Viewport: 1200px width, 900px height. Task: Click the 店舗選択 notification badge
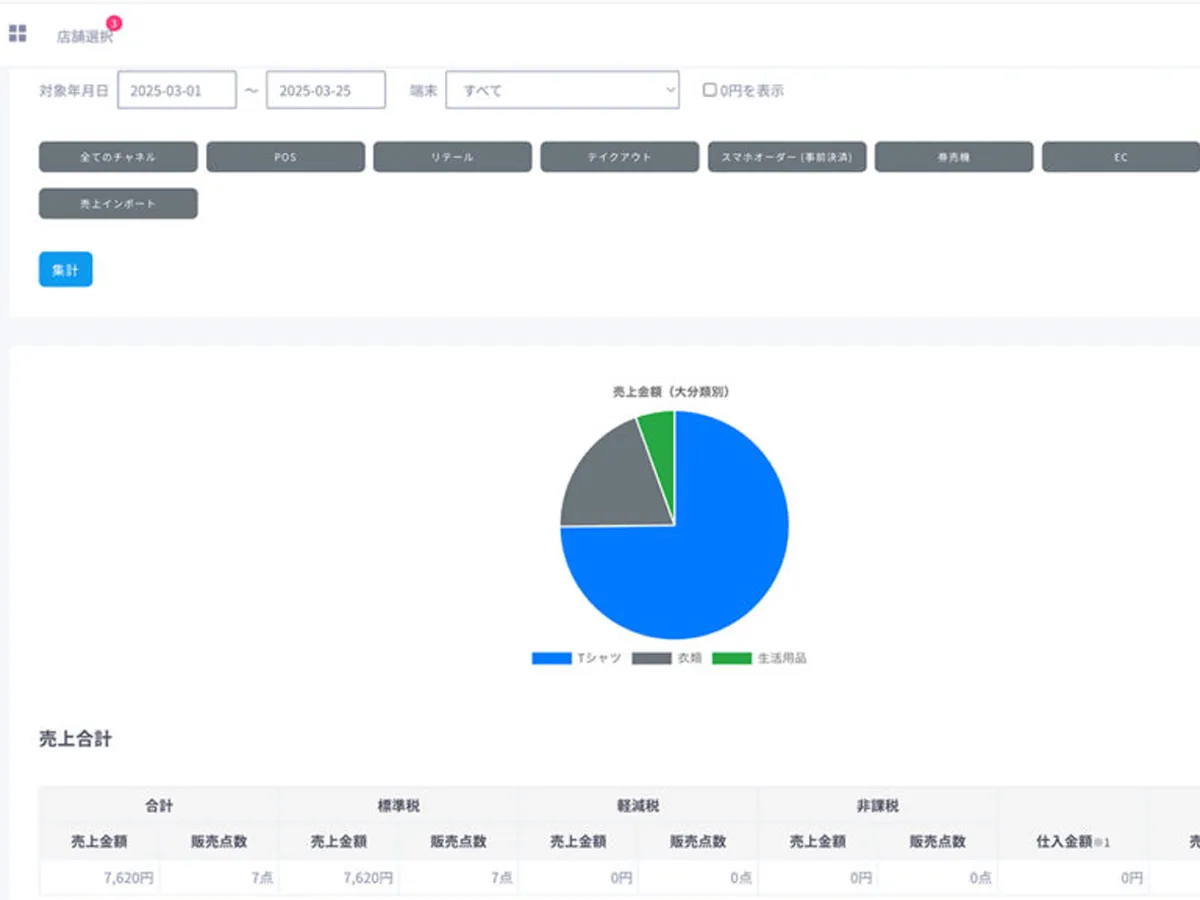[114, 23]
